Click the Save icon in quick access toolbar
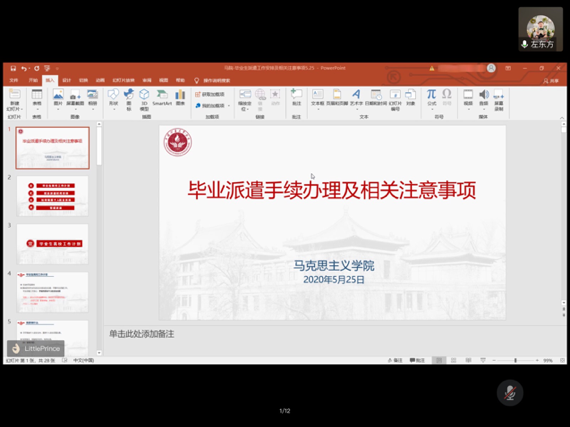570x427 pixels. [x=13, y=68]
